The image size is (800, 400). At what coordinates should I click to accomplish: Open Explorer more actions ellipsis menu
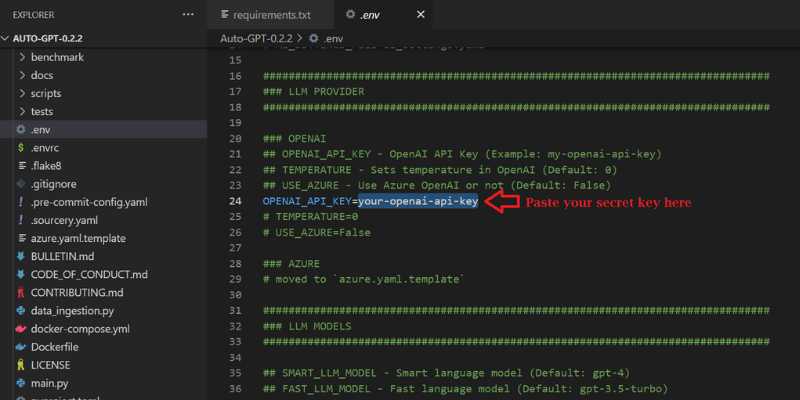(x=188, y=15)
